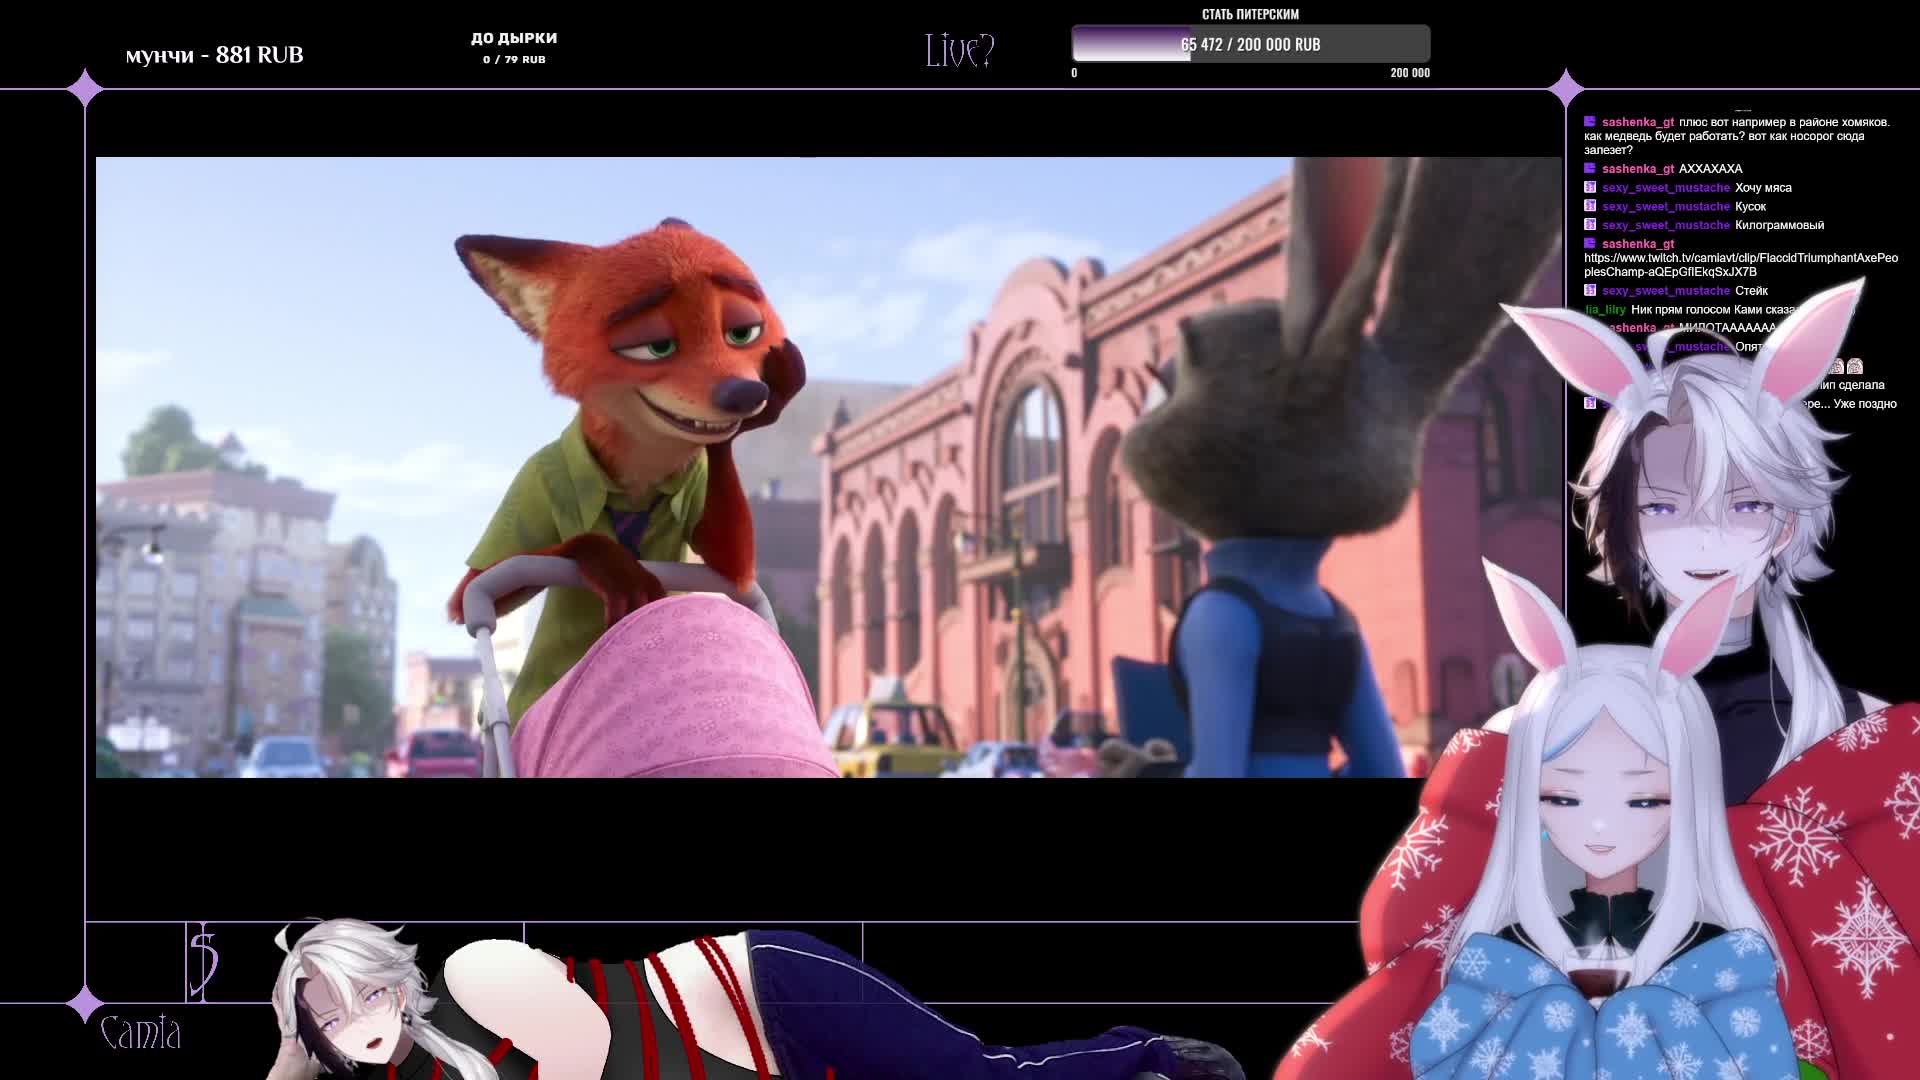The height and width of the screenshot is (1080, 1920).
Task: Click the 'Live?' overlay title
Action: click(x=959, y=50)
